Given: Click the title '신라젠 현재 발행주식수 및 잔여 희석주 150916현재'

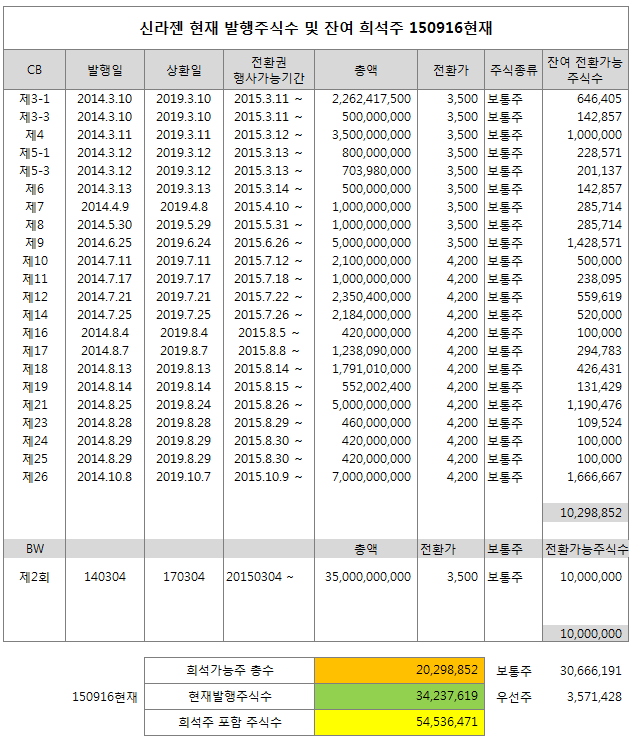Looking at the screenshot, I should click(316, 28).
